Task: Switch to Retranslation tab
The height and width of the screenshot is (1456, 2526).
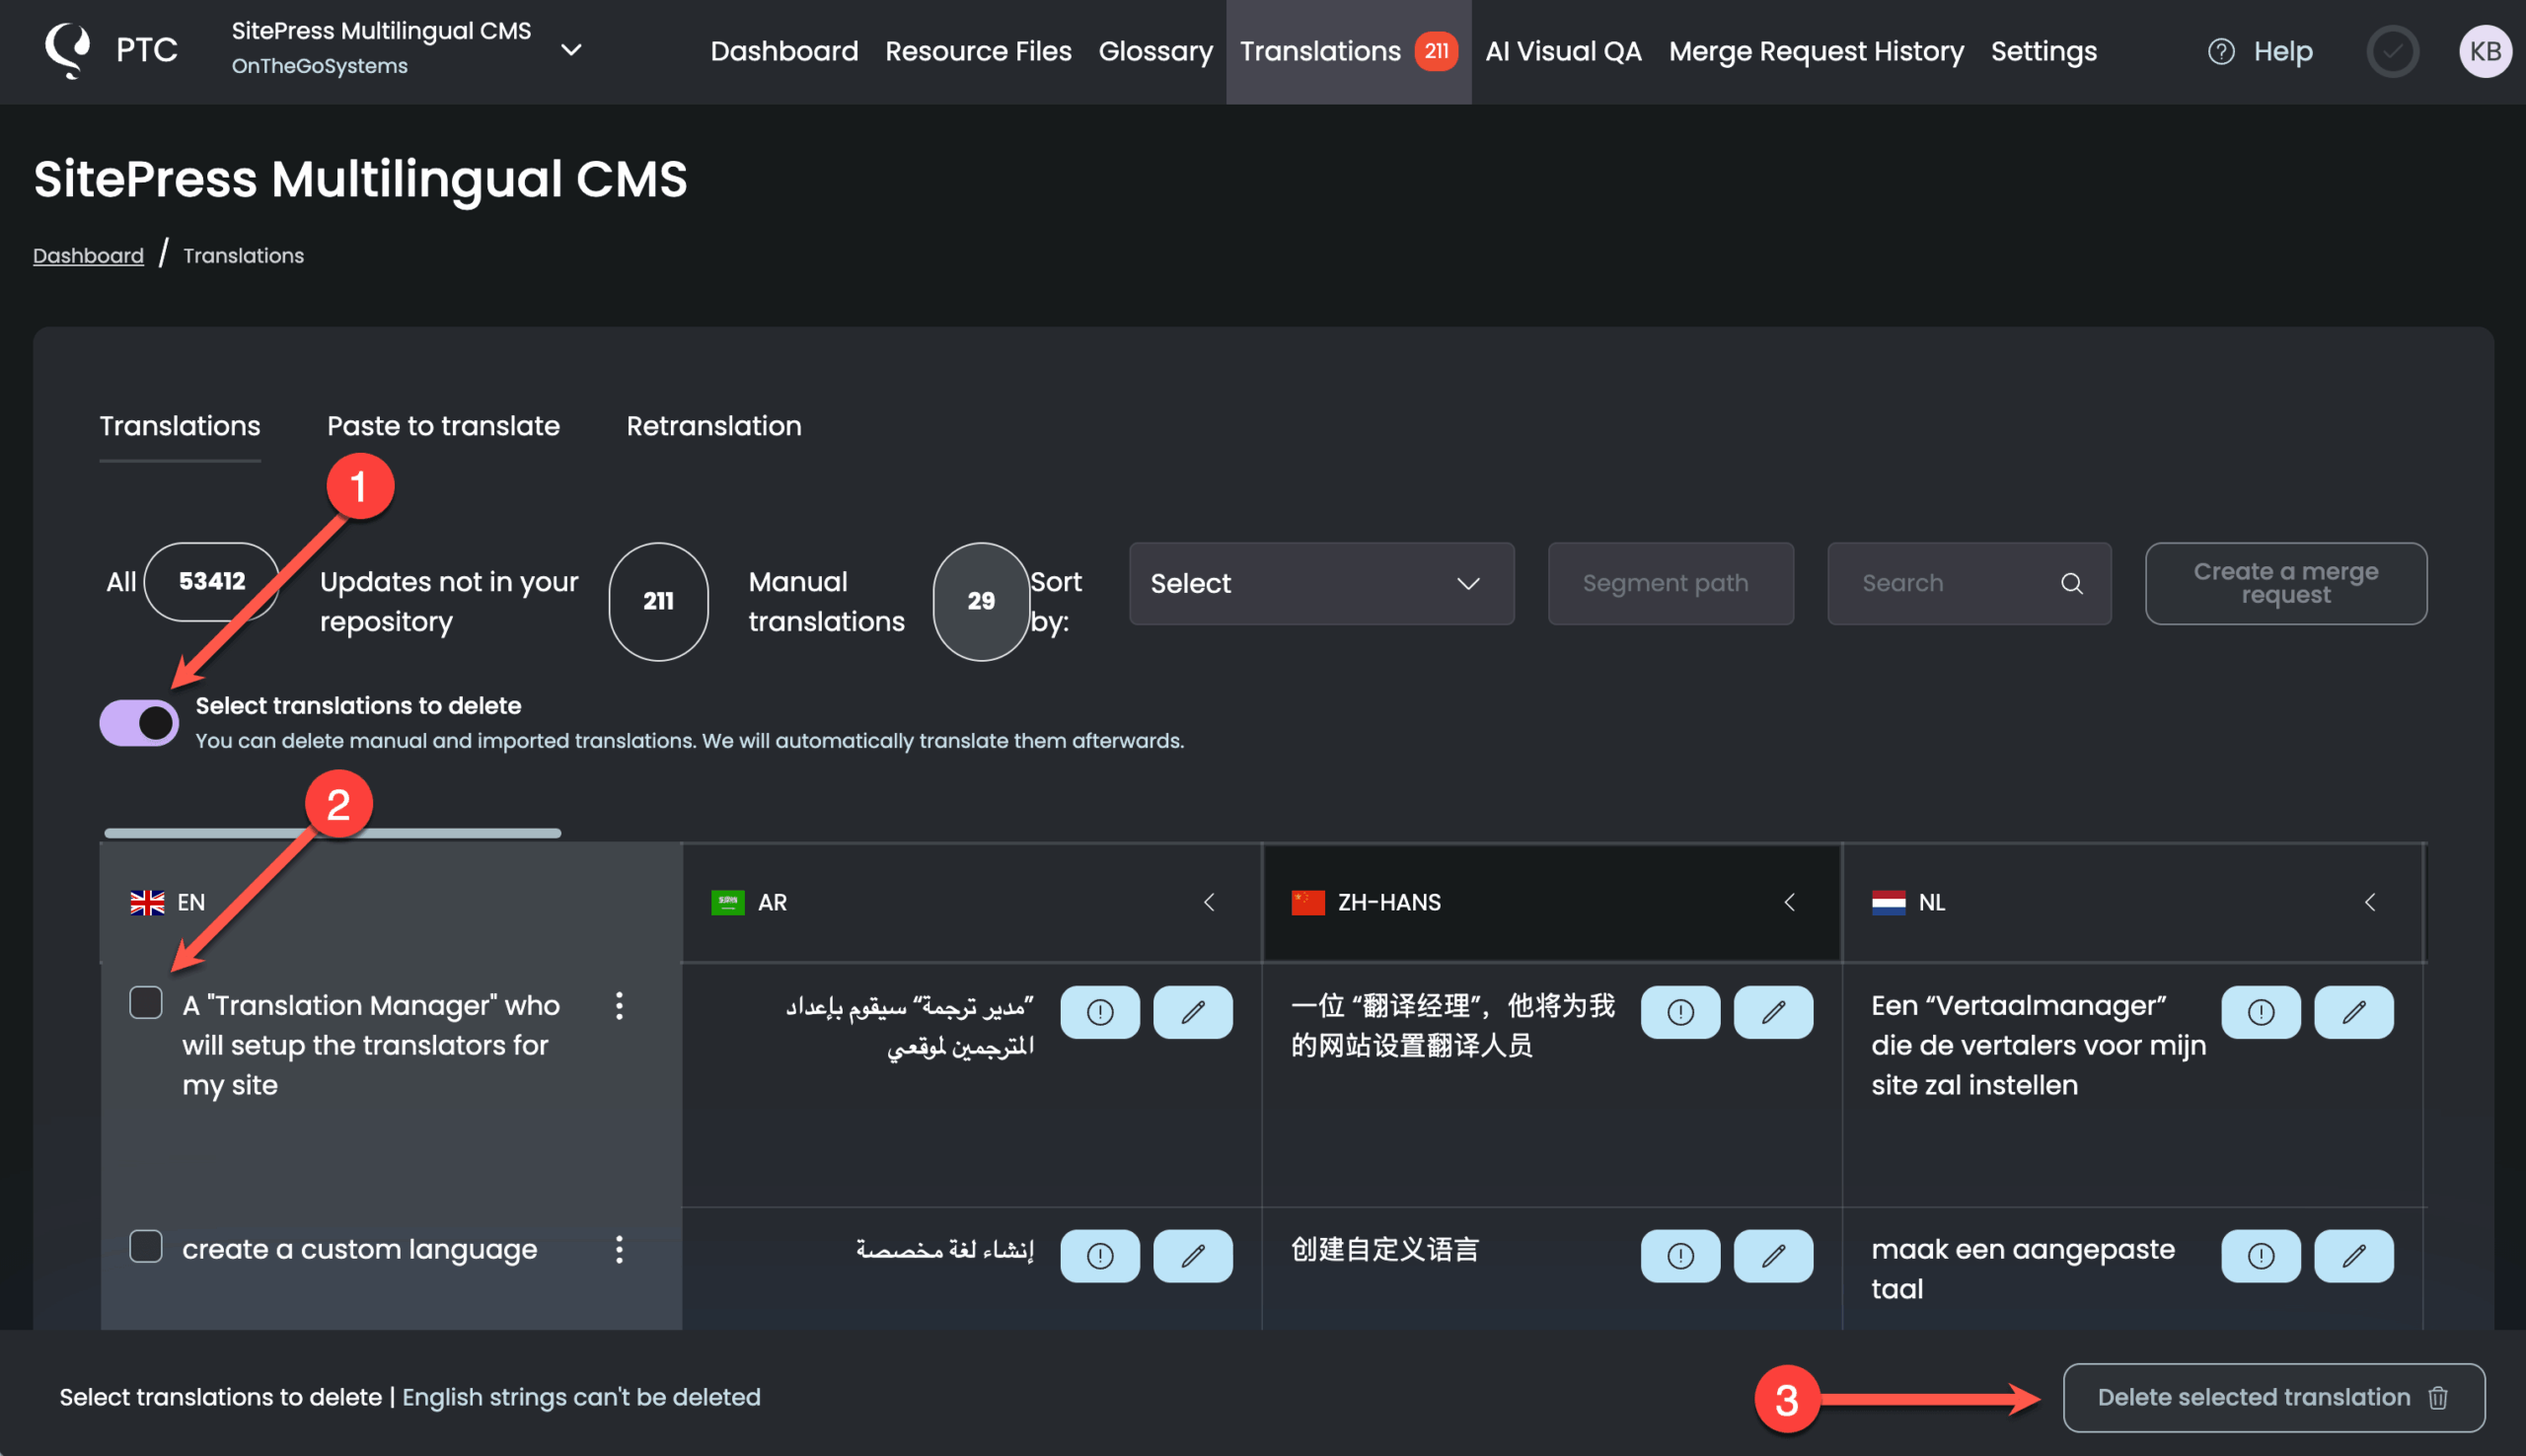Action: pyautogui.click(x=714, y=426)
